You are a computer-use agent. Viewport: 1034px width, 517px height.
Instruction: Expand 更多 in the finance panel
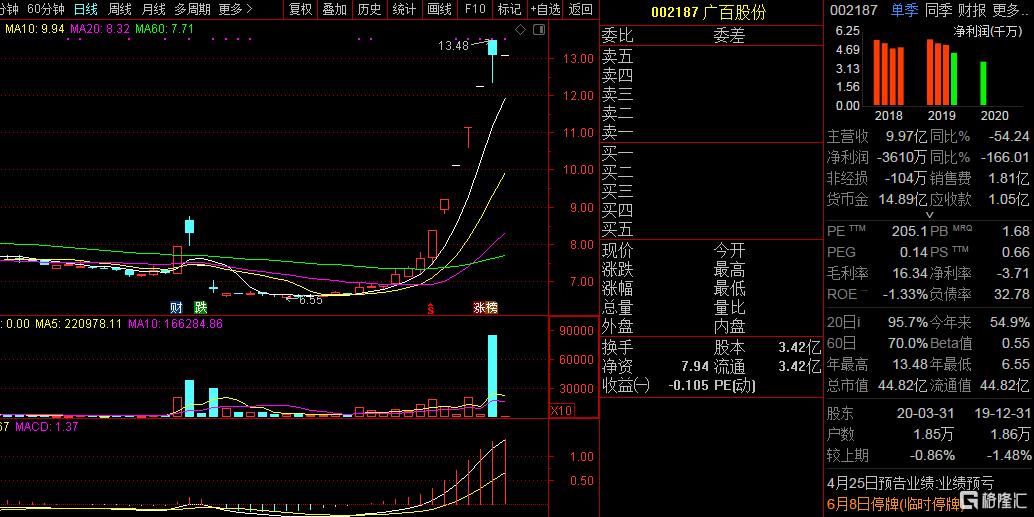(x=1008, y=10)
